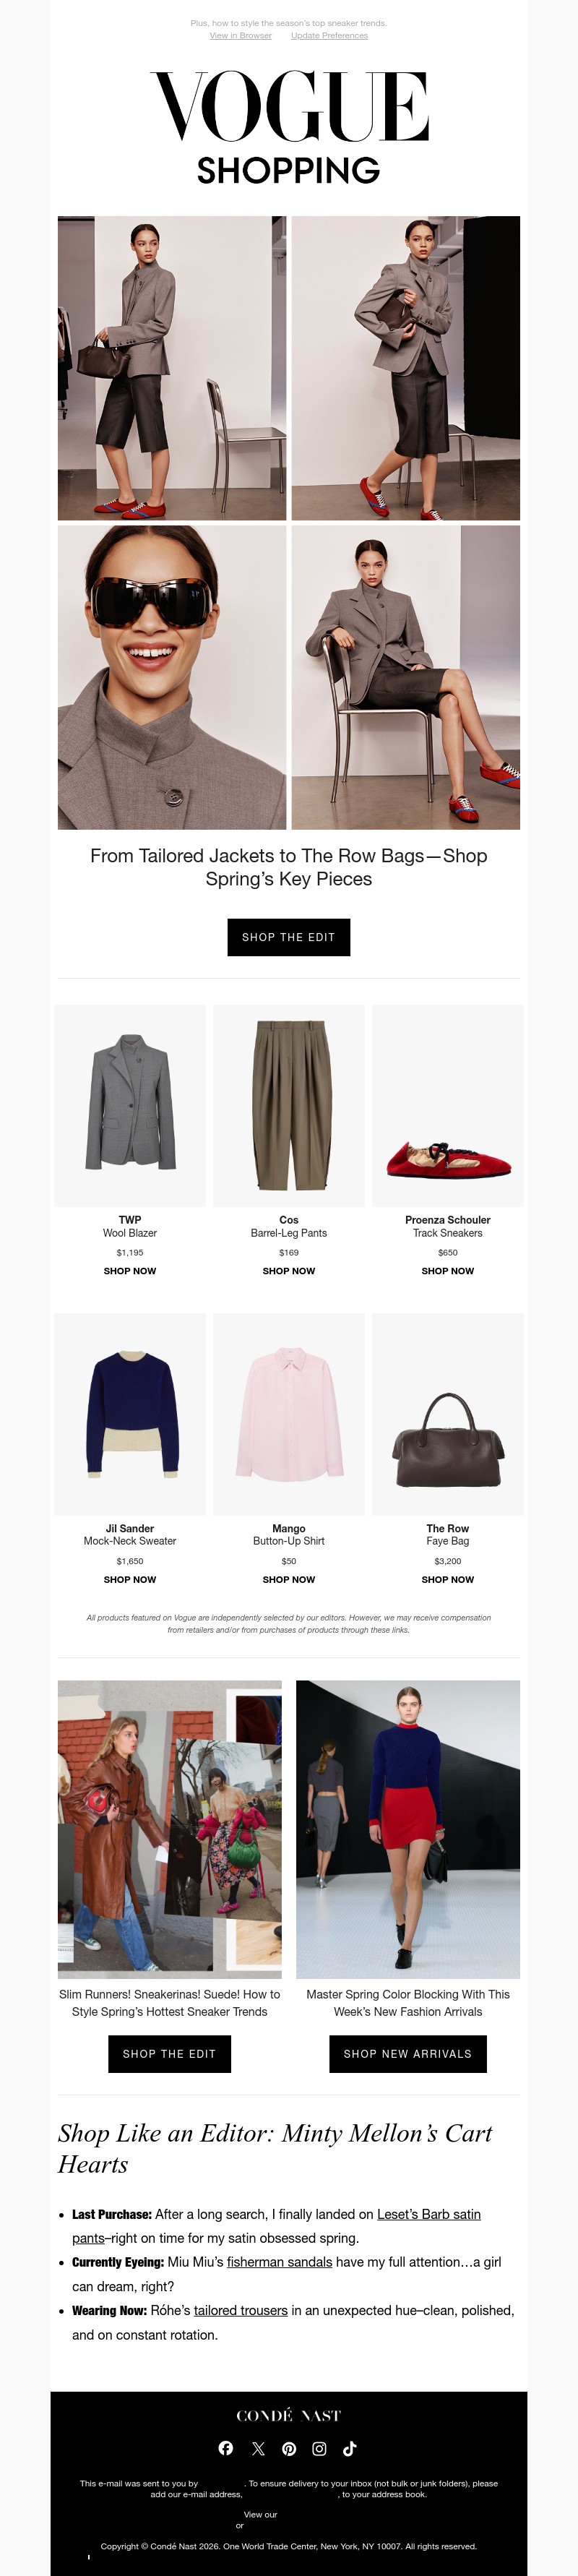The width and height of the screenshot is (578, 2576).
Task: Open the X social icon
Action: tap(258, 2448)
